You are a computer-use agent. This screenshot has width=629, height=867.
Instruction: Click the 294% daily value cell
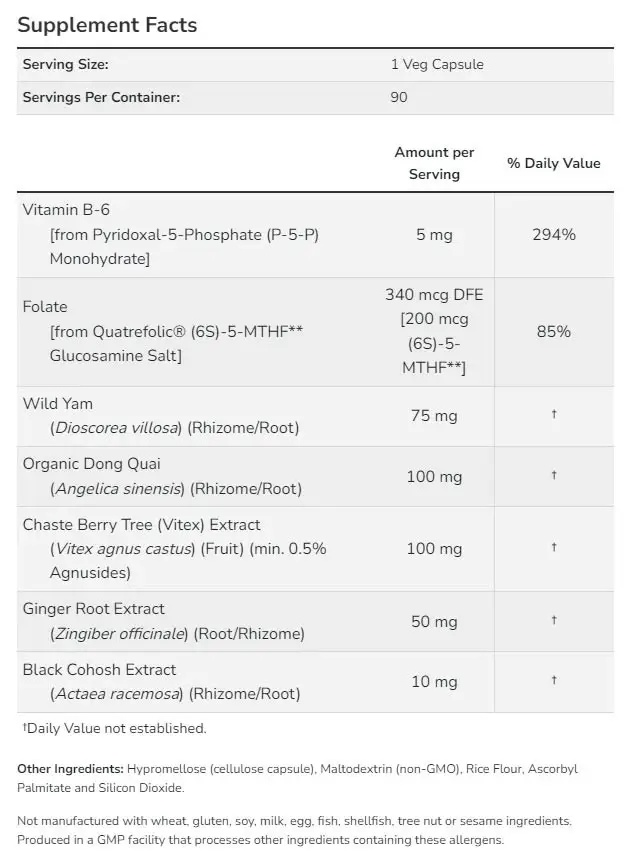tap(554, 234)
